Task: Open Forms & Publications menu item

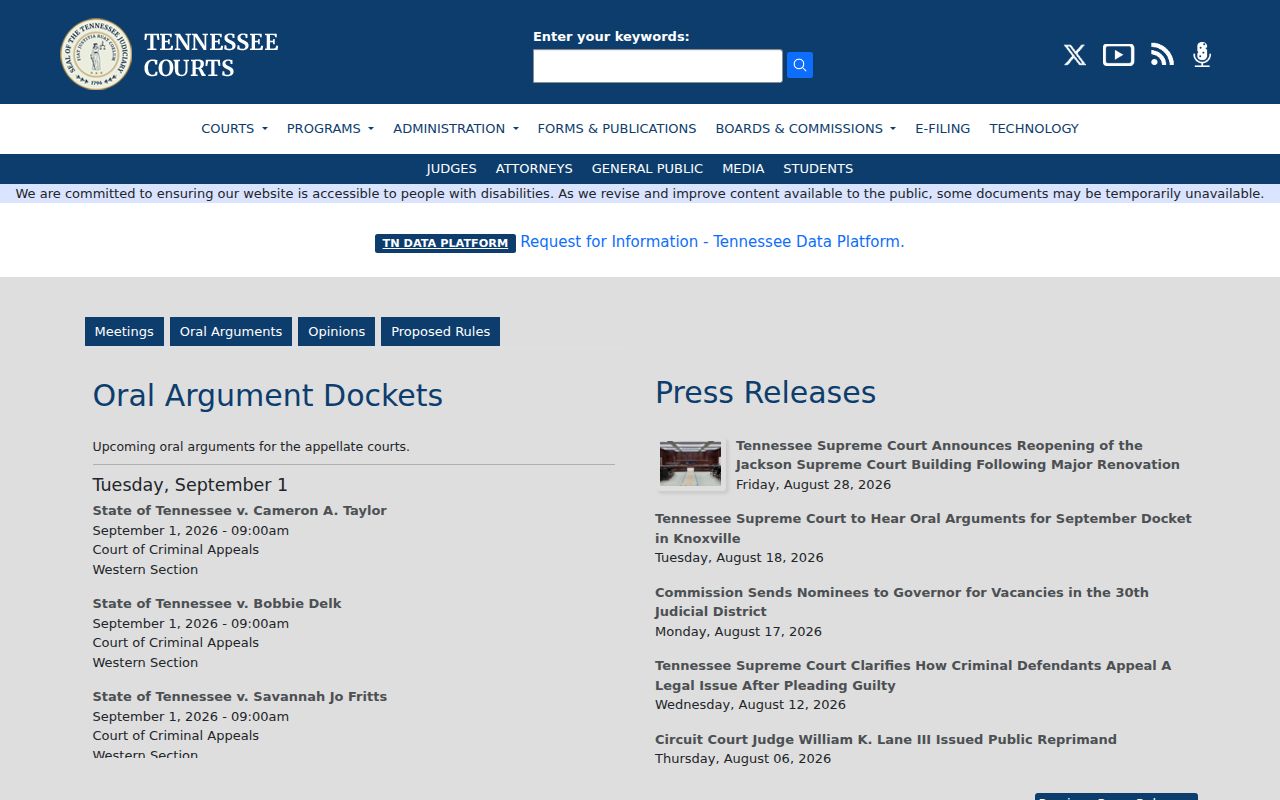Action: click(617, 128)
